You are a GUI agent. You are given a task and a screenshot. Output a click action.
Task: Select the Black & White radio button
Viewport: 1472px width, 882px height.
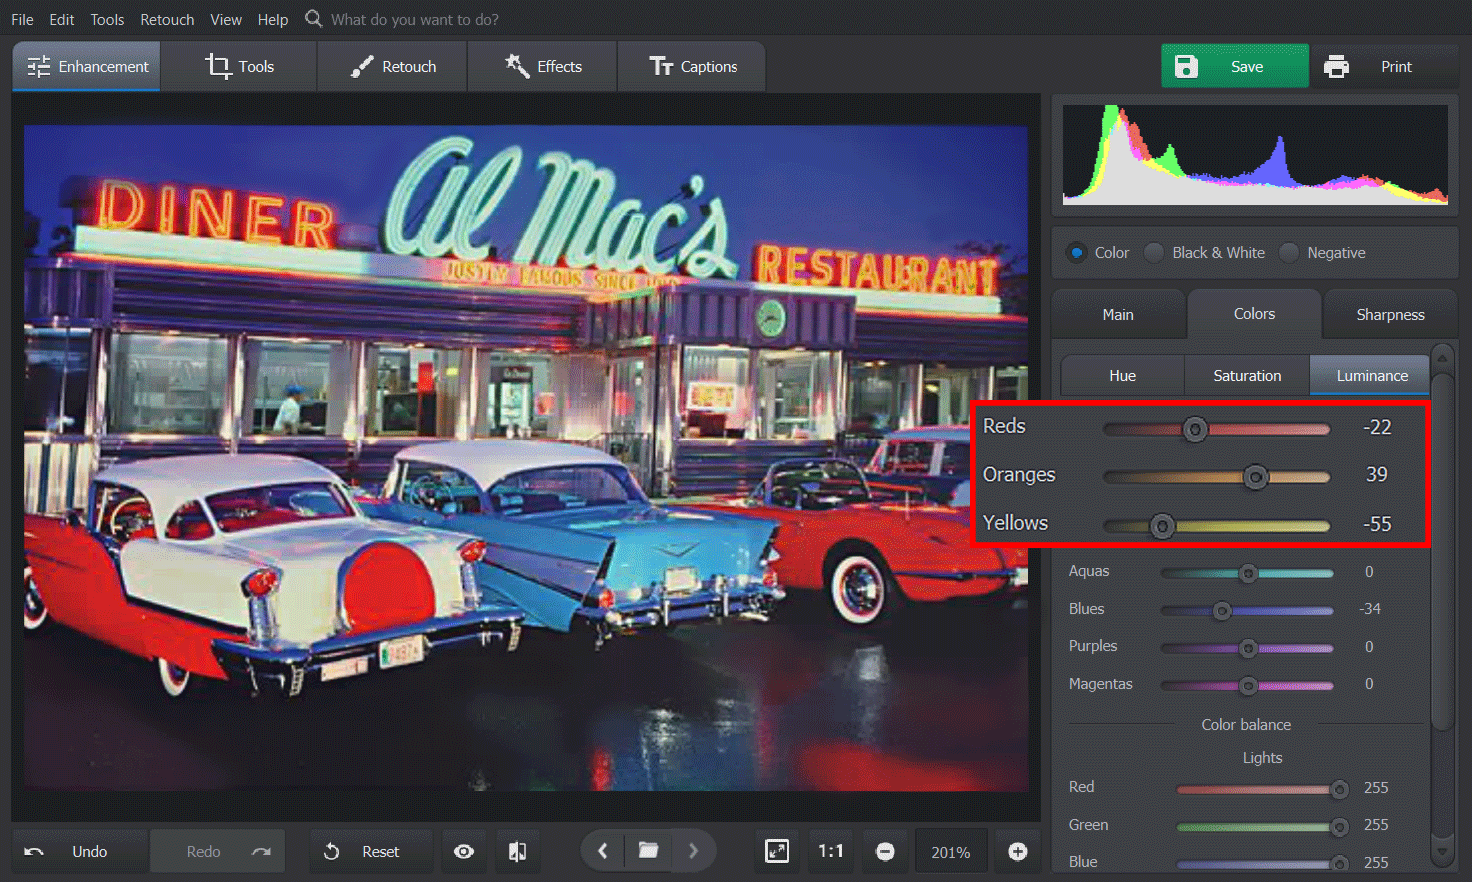tap(1155, 253)
